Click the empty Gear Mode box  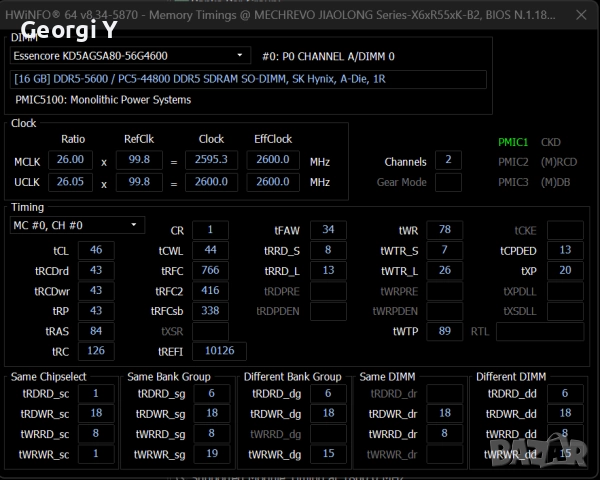click(x=448, y=182)
